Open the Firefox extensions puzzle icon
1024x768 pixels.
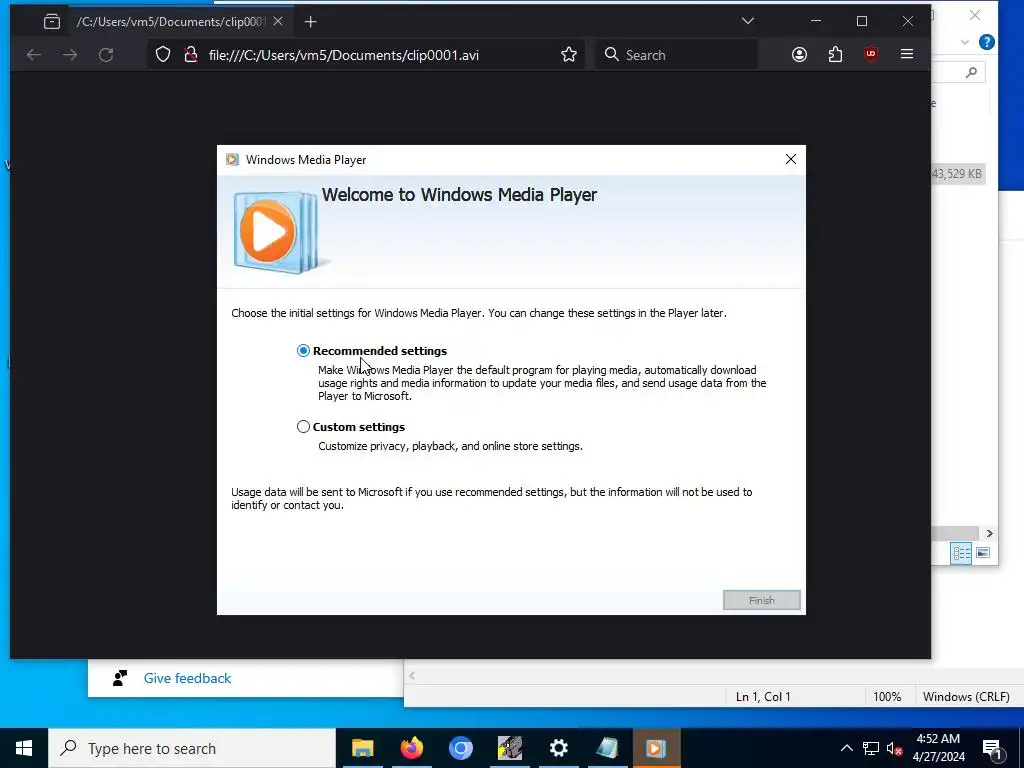click(x=835, y=55)
